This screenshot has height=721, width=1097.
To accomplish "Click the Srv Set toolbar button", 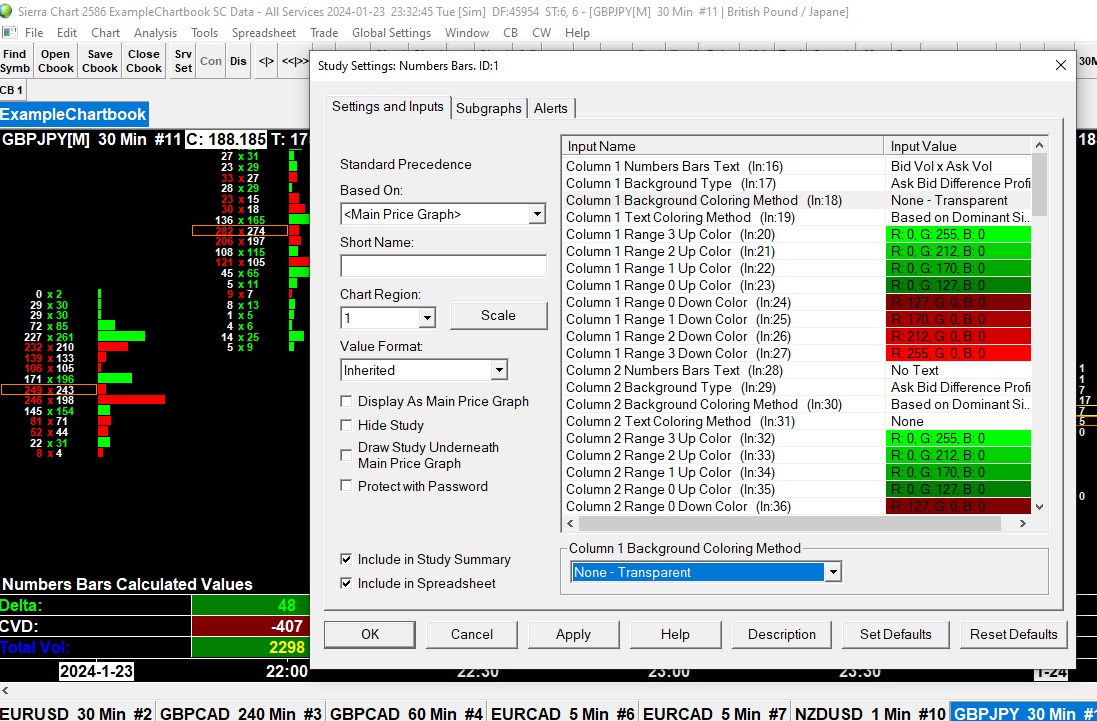I will point(183,61).
